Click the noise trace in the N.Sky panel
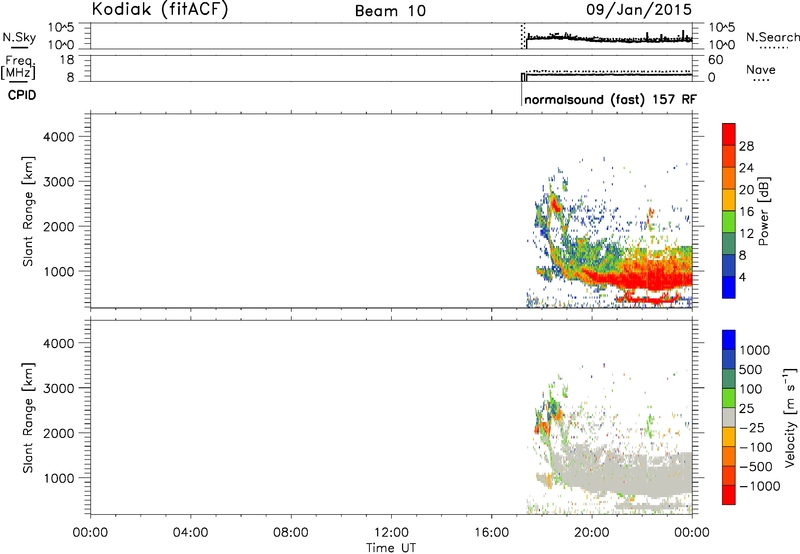The width and height of the screenshot is (800, 554). point(610,38)
